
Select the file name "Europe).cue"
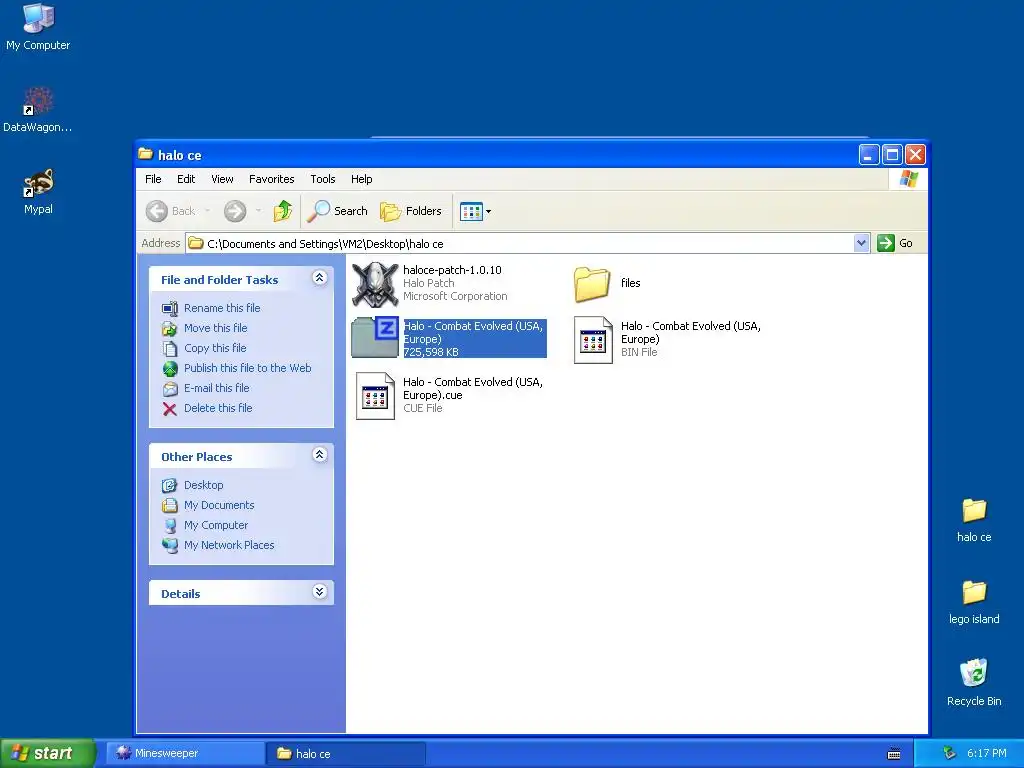[x=433, y=395]
